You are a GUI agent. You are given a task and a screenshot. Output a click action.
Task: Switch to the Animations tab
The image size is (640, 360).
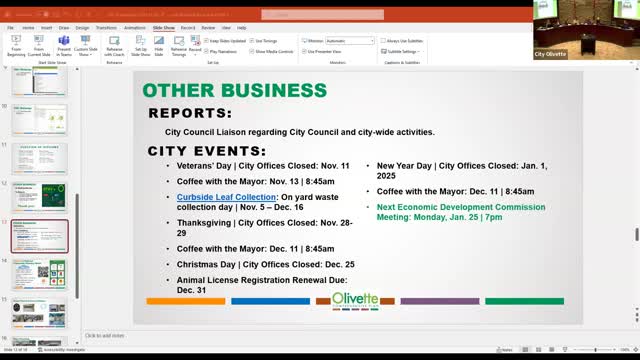135,28
